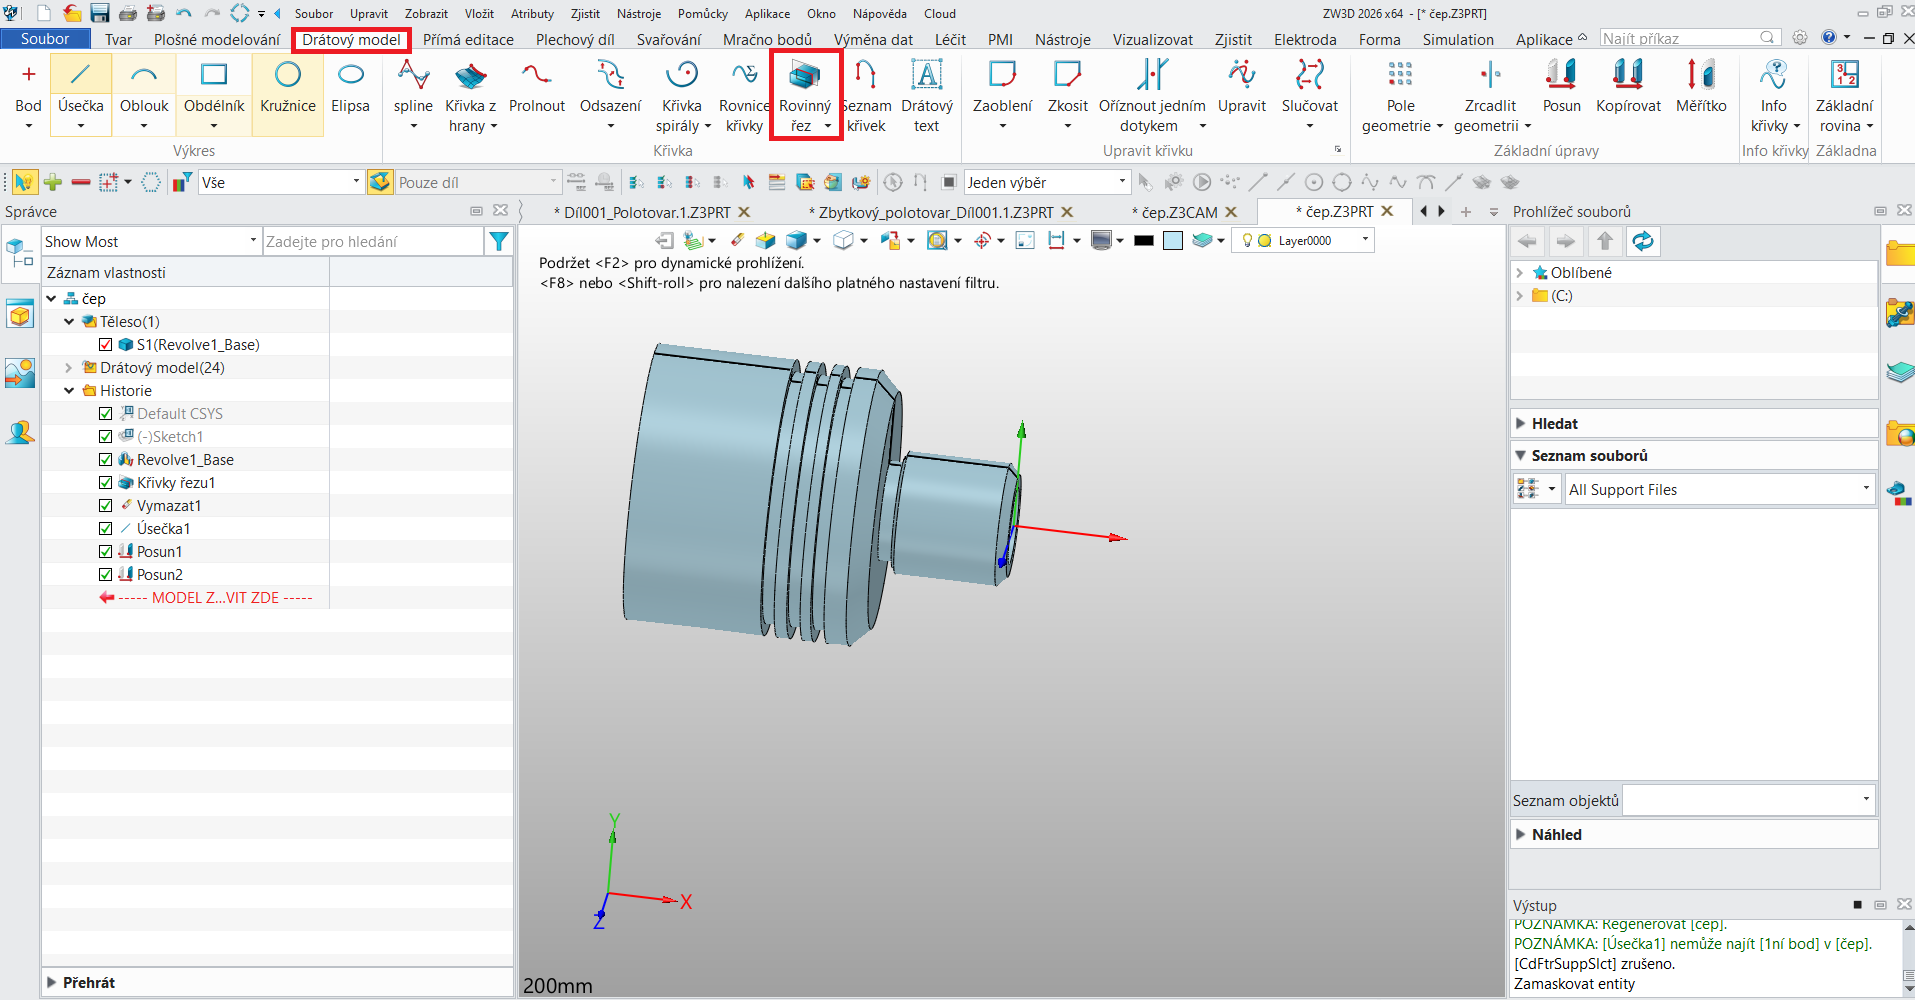1915x1000 pixels.
Task: Pick the Elipsa ellipse tool
Action: pyautogui.click(x=350, y=86)
